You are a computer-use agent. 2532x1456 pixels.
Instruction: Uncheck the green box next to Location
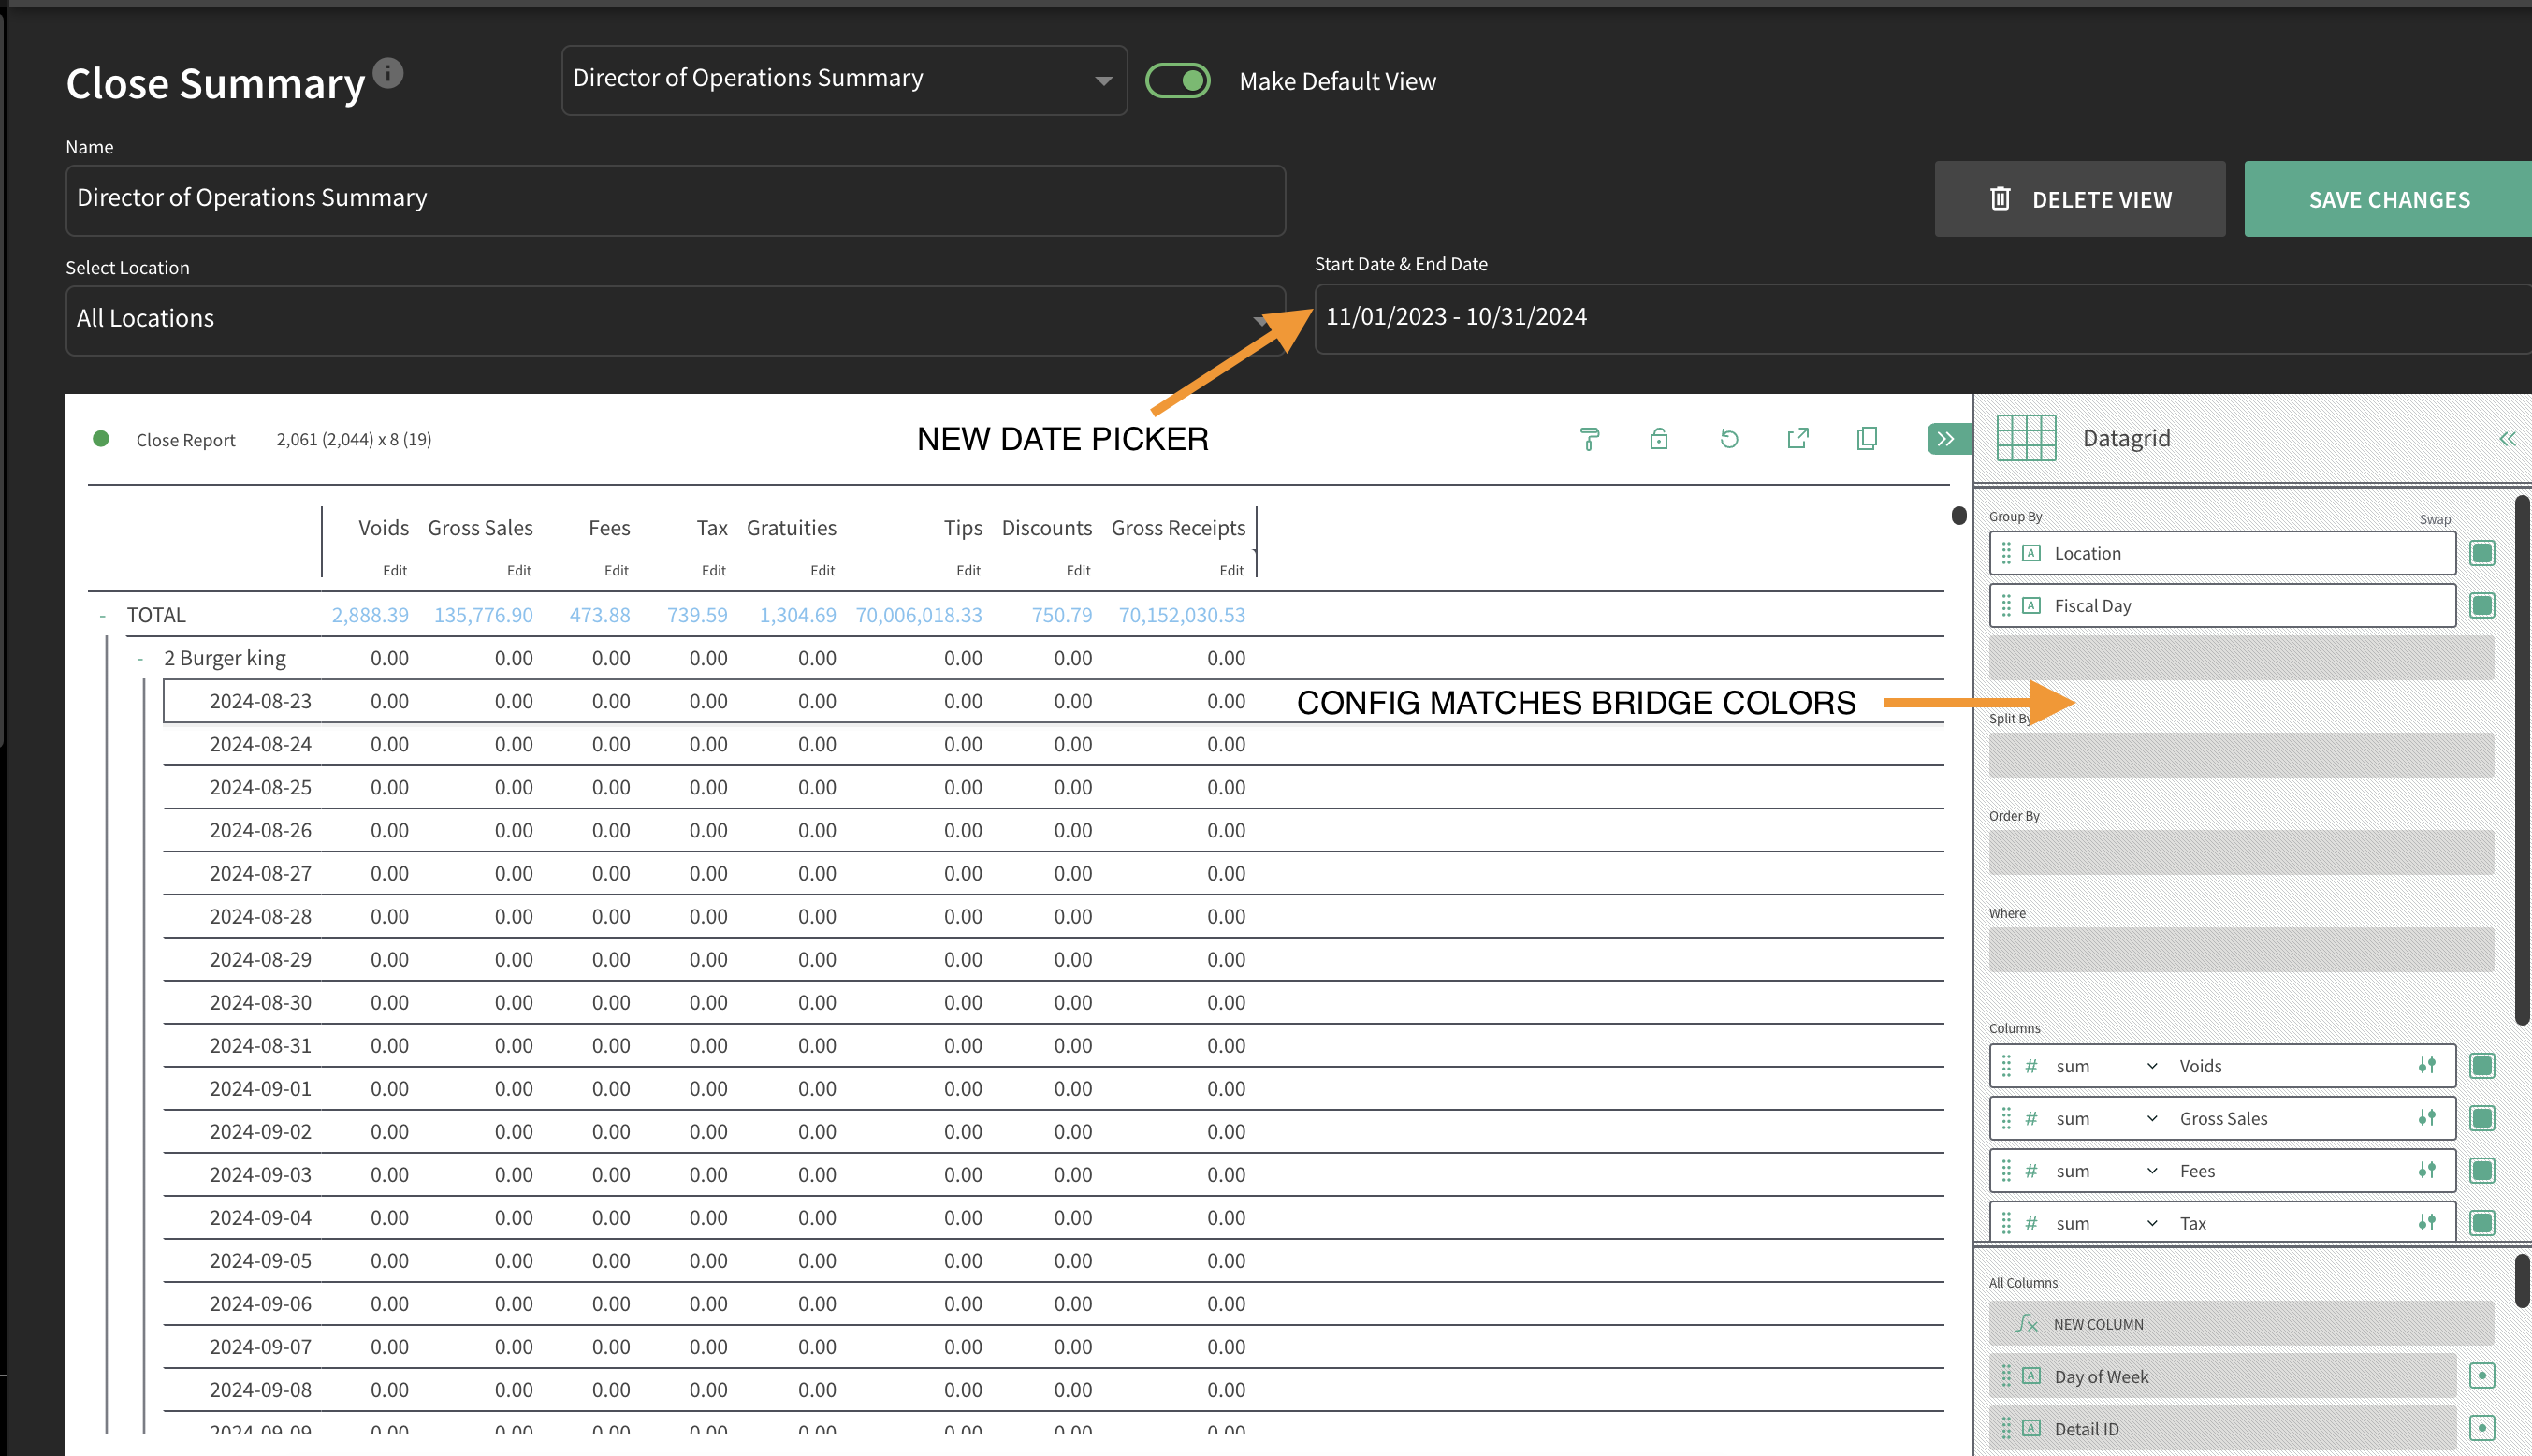click(2482, 553)
